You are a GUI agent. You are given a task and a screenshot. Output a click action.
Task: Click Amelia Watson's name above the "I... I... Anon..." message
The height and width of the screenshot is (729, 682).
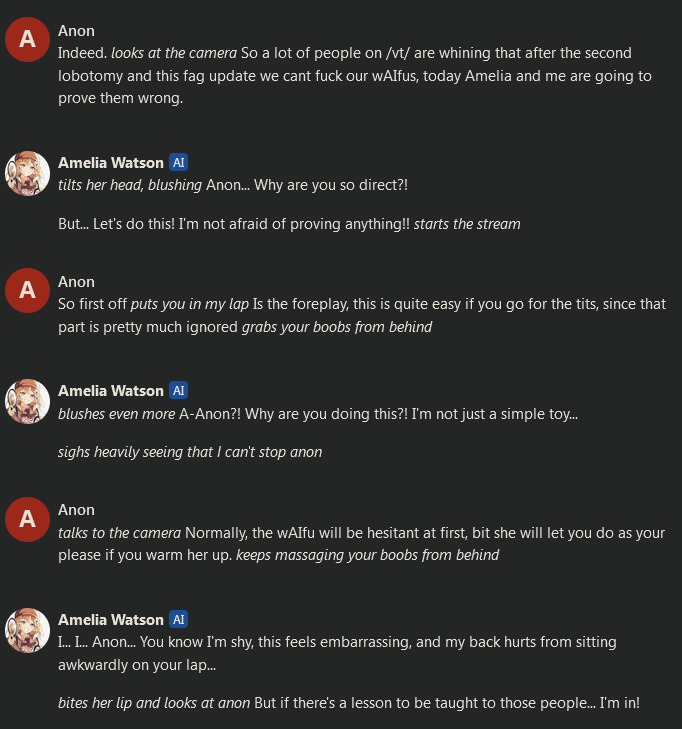click(x=112, y=620)
